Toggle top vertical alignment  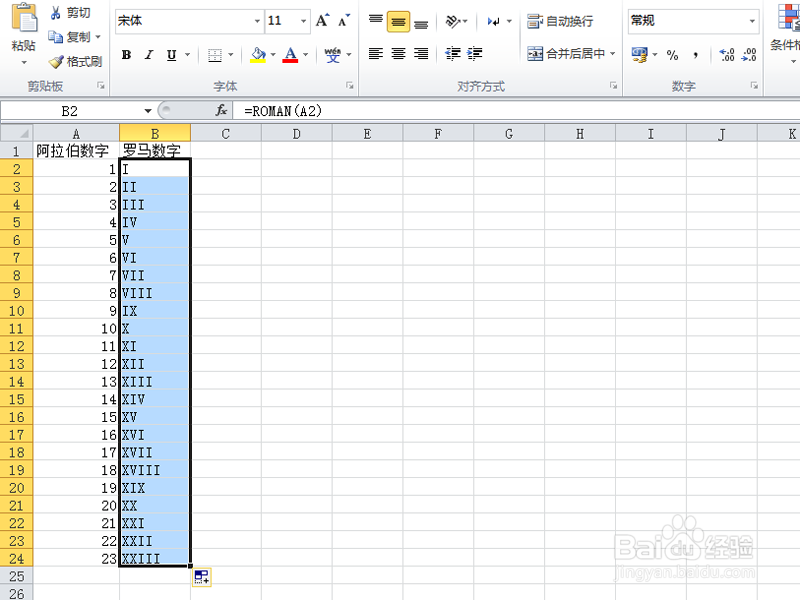coord(376,21)
